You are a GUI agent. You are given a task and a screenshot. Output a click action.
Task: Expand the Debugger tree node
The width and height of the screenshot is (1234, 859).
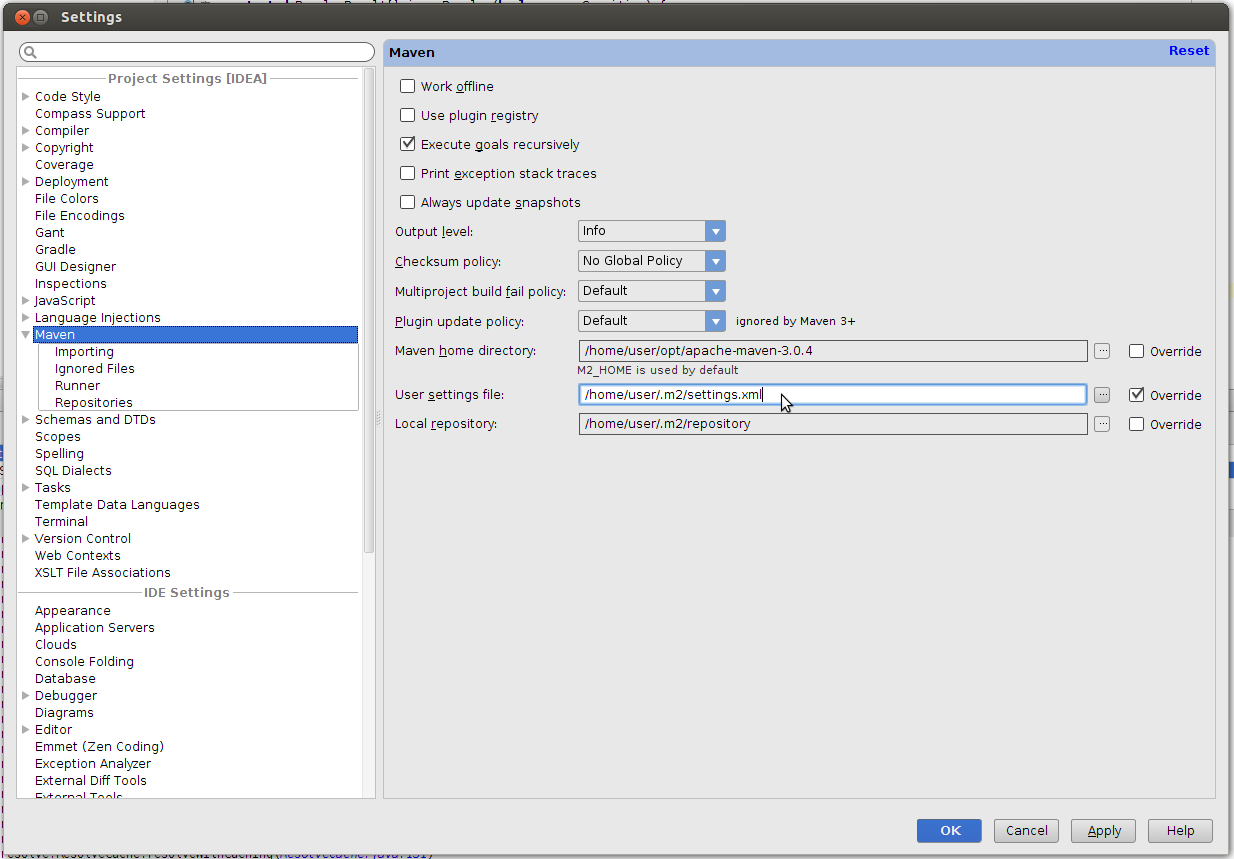click(26, 696)
